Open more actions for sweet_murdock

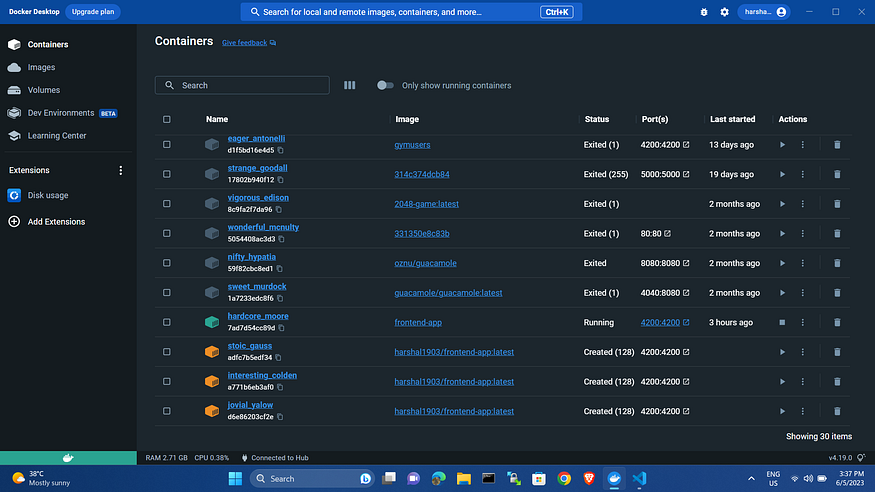[802, 293]
